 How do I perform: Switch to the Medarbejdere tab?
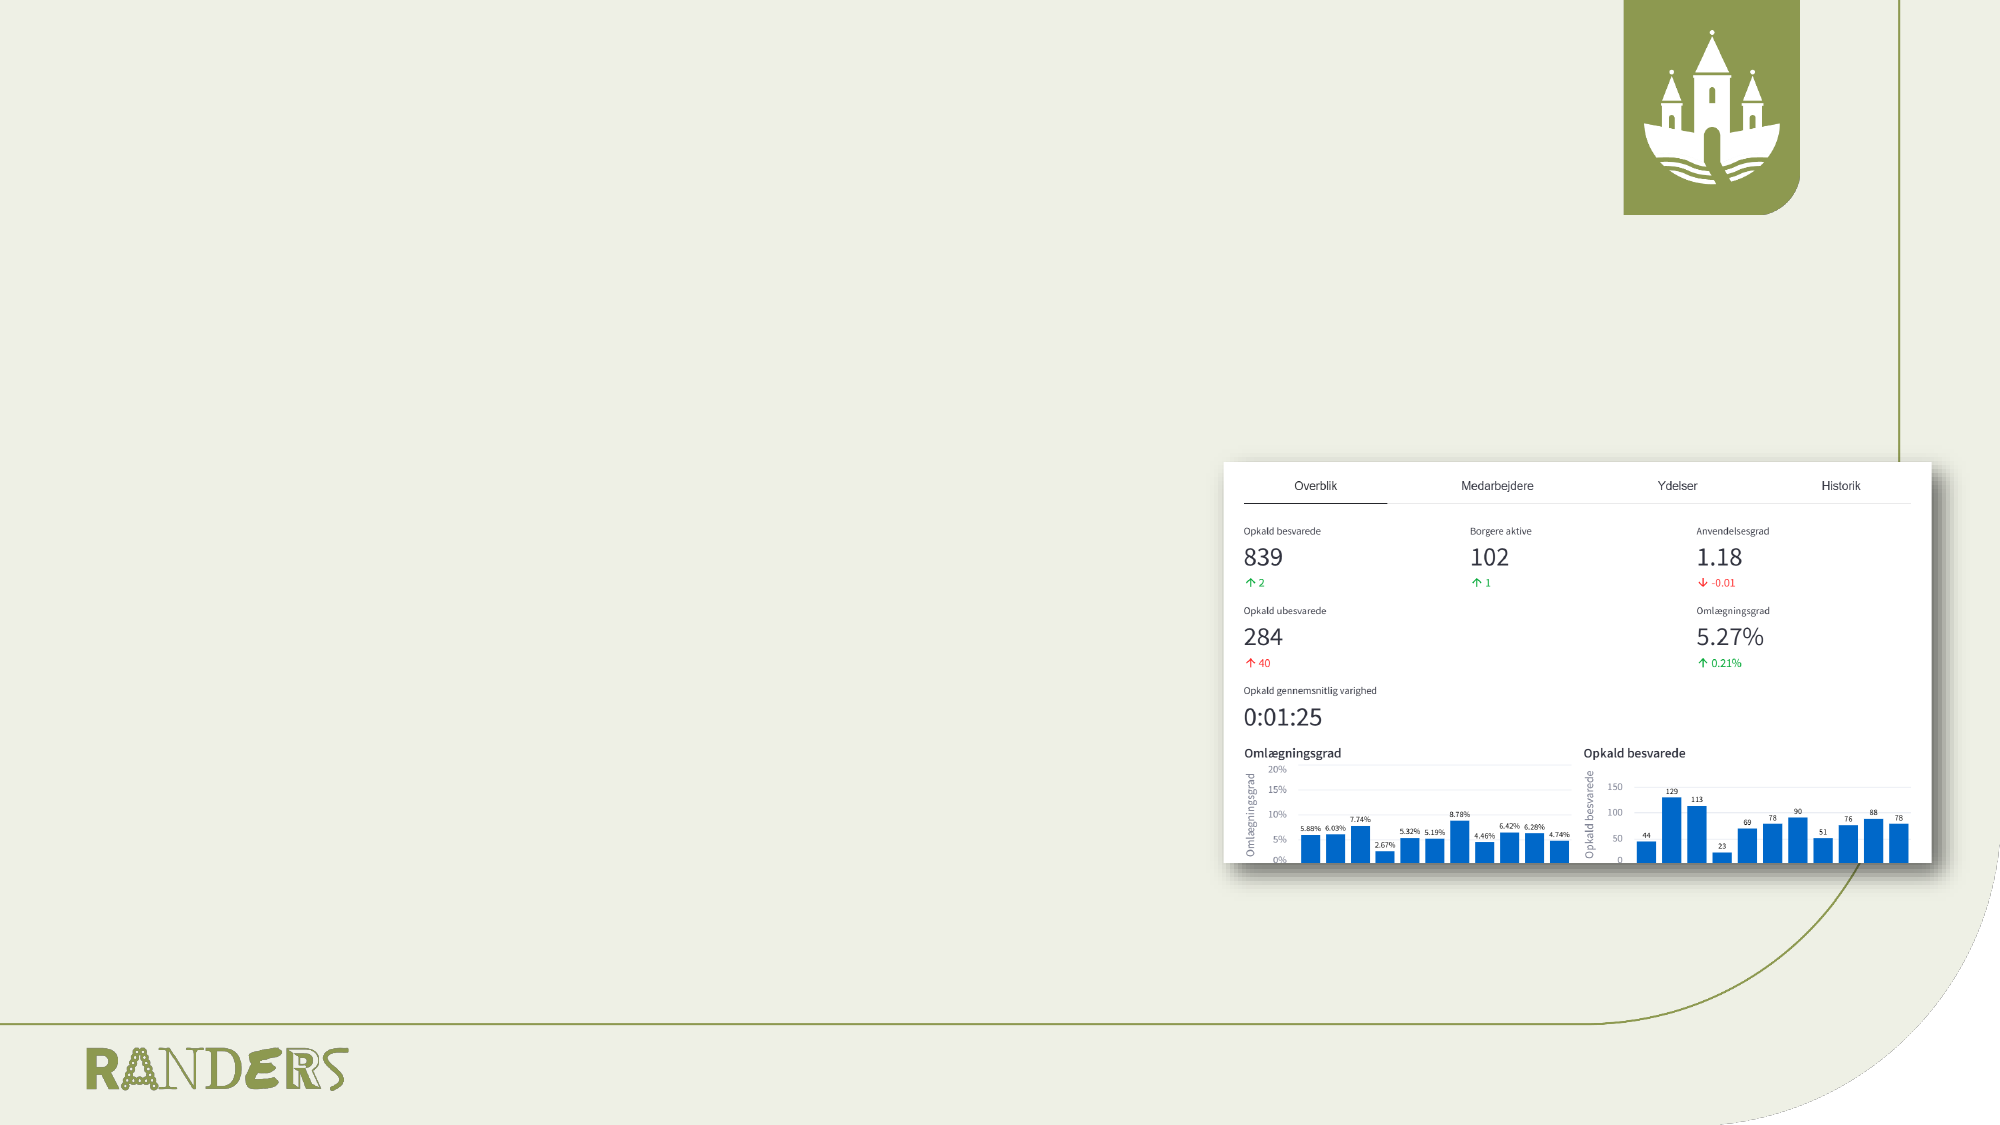tap(1497, 486)
